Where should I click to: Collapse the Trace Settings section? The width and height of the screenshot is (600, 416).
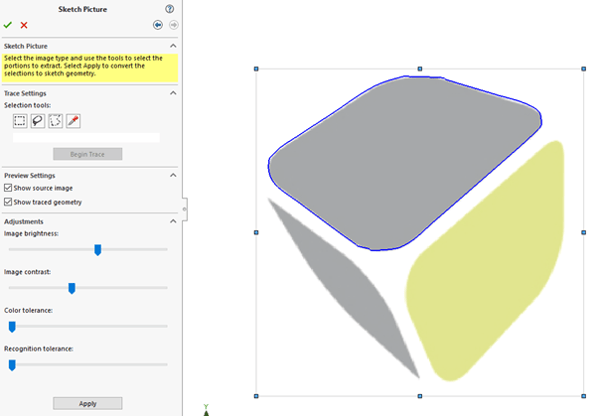tap(173, 93)
